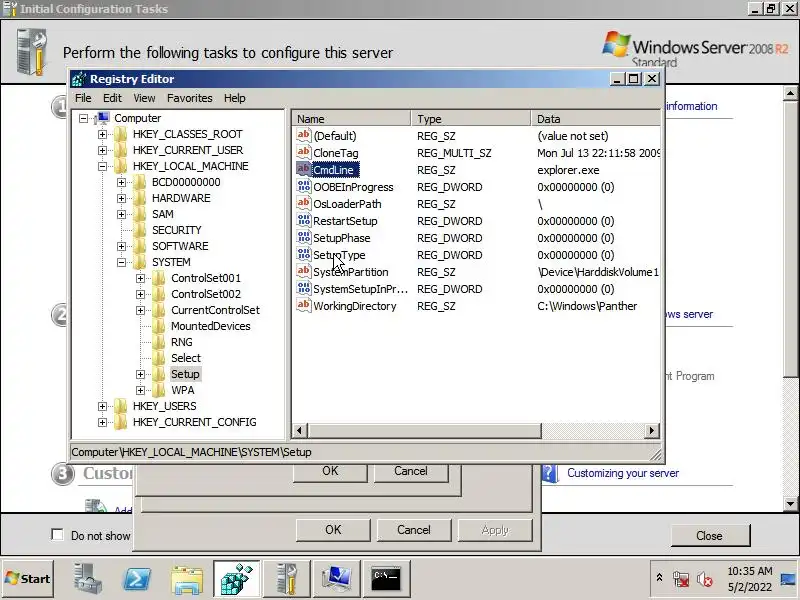Open the Edit menu in Registry Editor
The image size is (800, 600).
tap(112, 98)
